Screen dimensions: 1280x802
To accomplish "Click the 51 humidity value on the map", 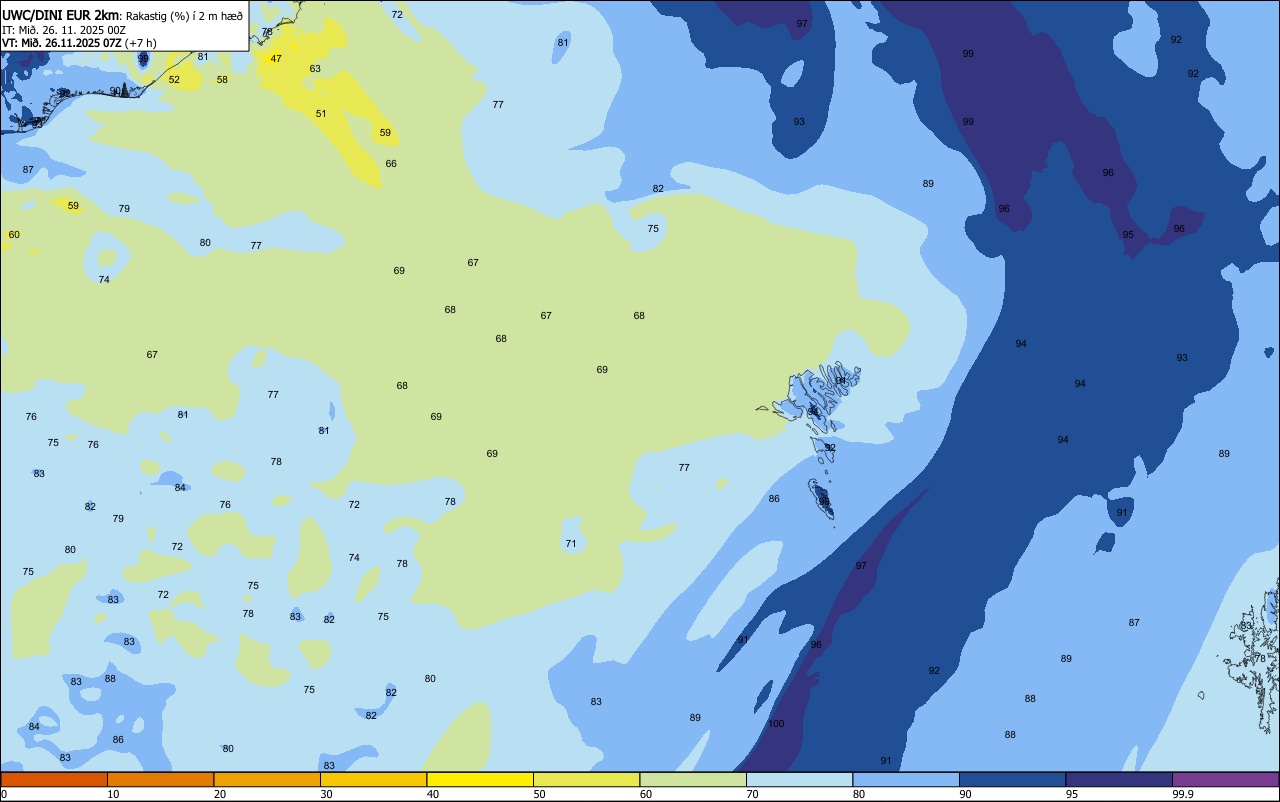I will coord(321,114).
